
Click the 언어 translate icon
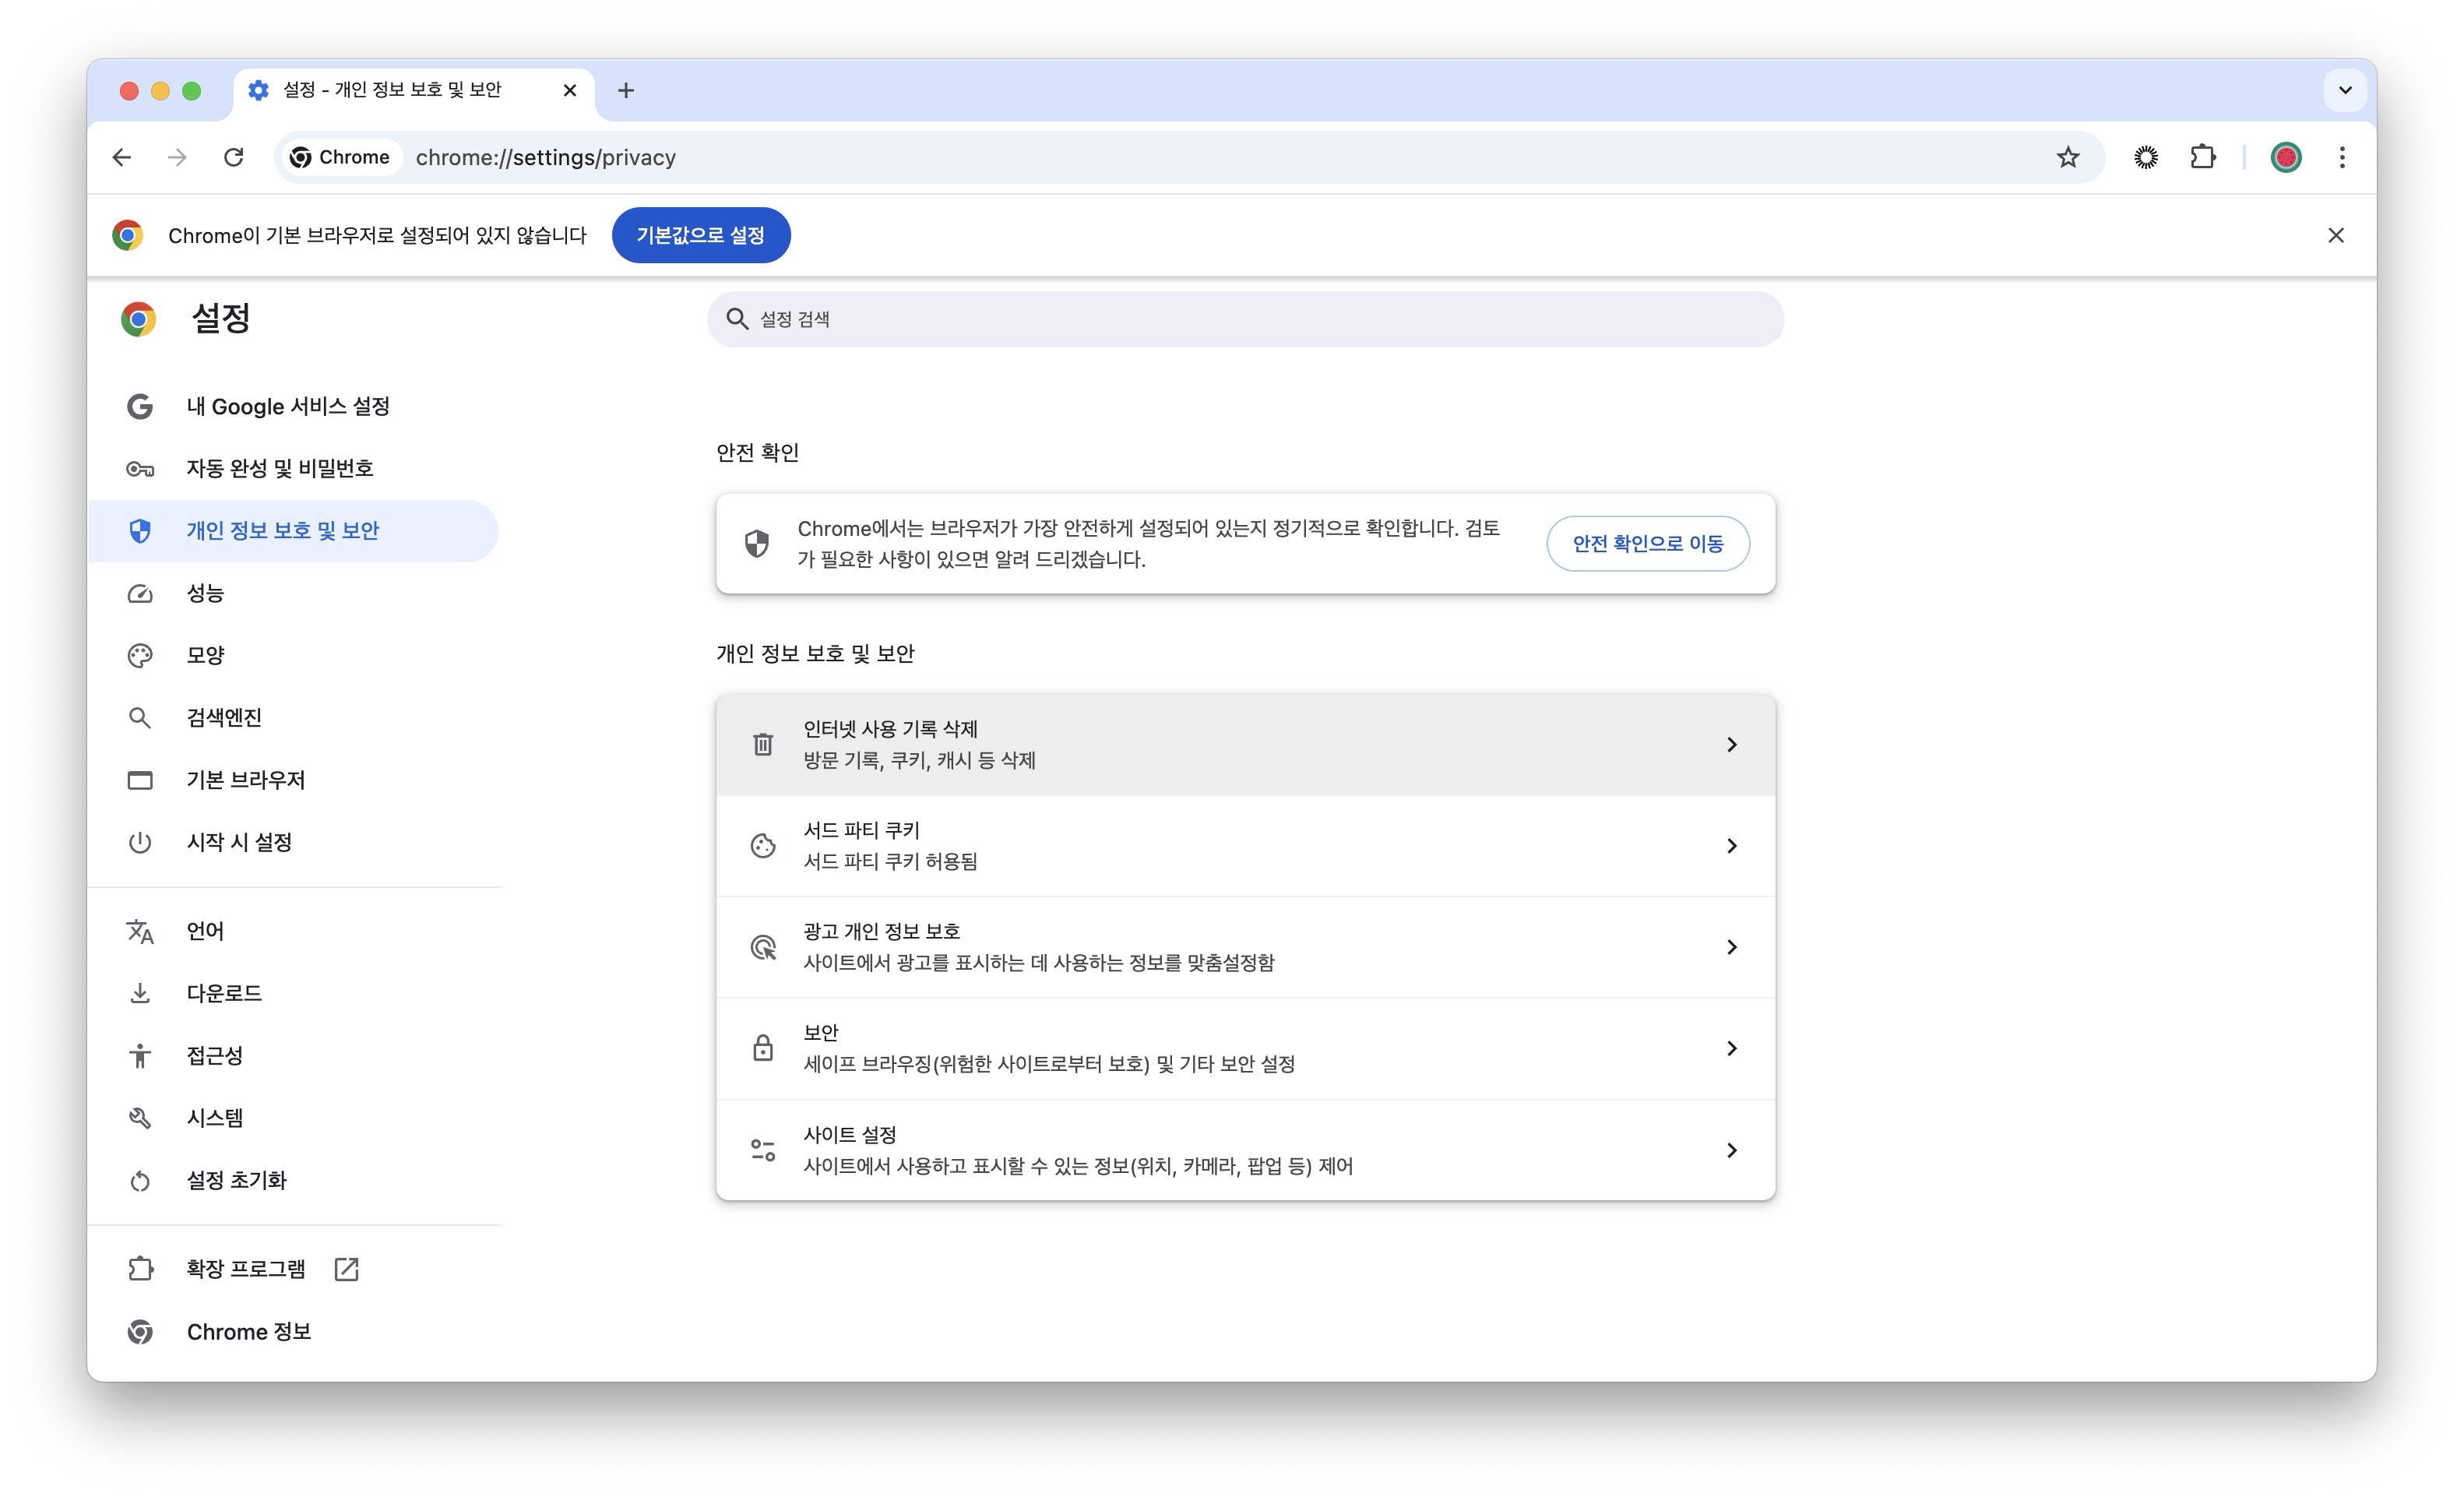tap(140, 931)
